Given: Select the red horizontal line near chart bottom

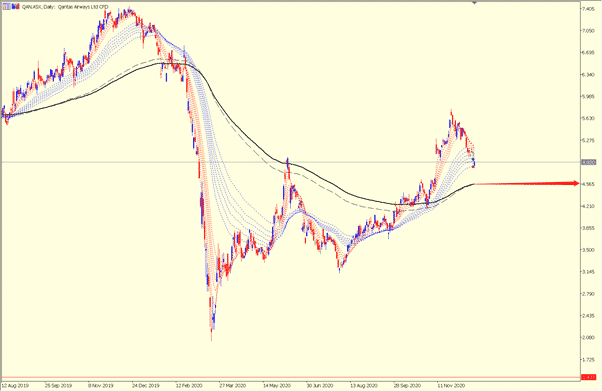Looking at the screenshot, I should click(290, 377).
